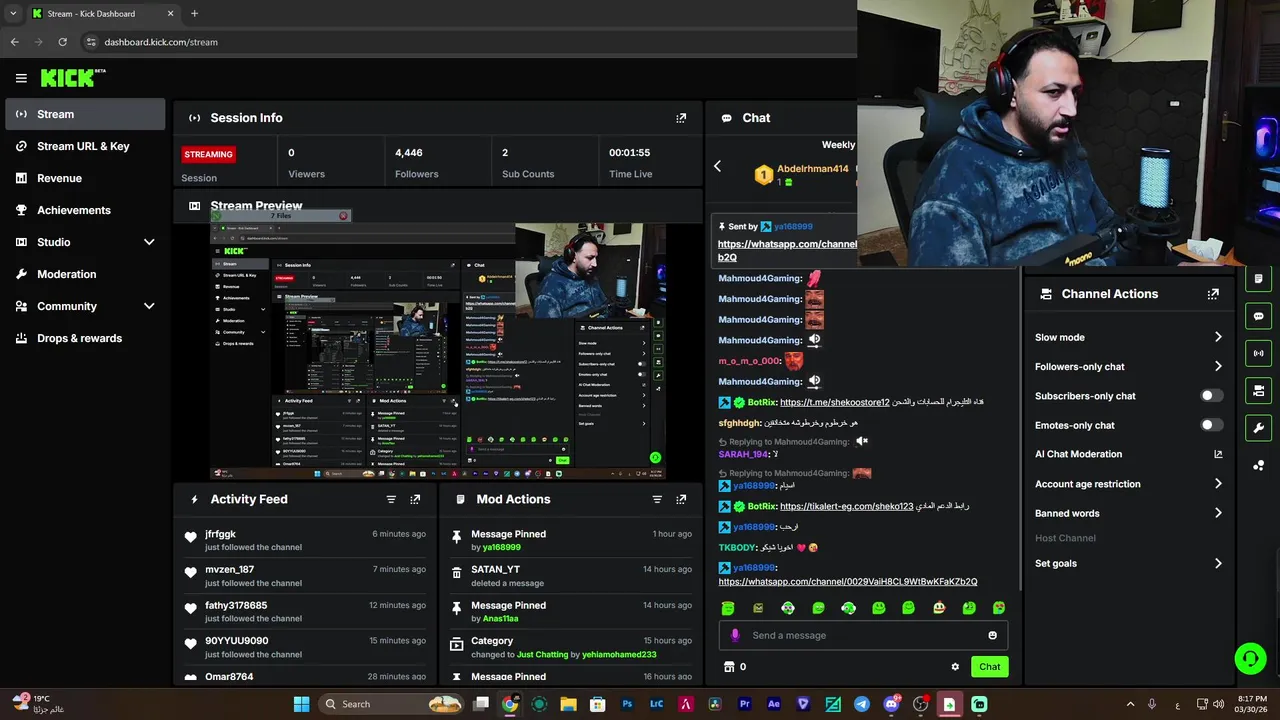
Task: Click Abdelrhman414 in chat leaderboard
Action: pyautogui.click(x=812, y=168)
